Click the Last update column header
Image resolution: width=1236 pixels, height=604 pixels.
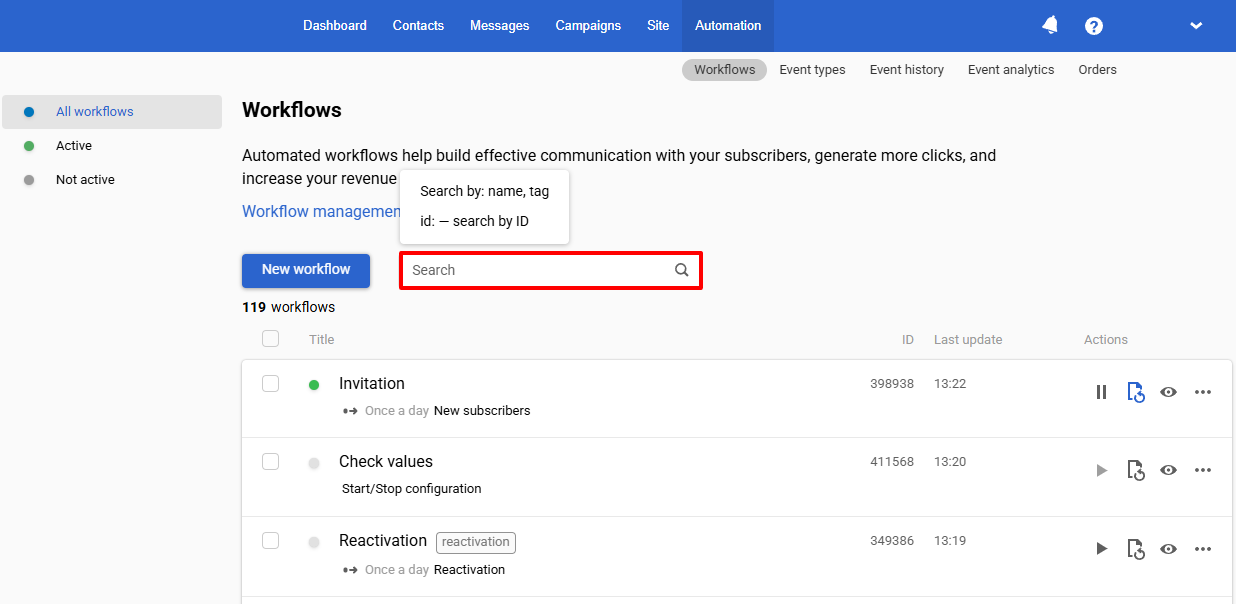(968, 340)
